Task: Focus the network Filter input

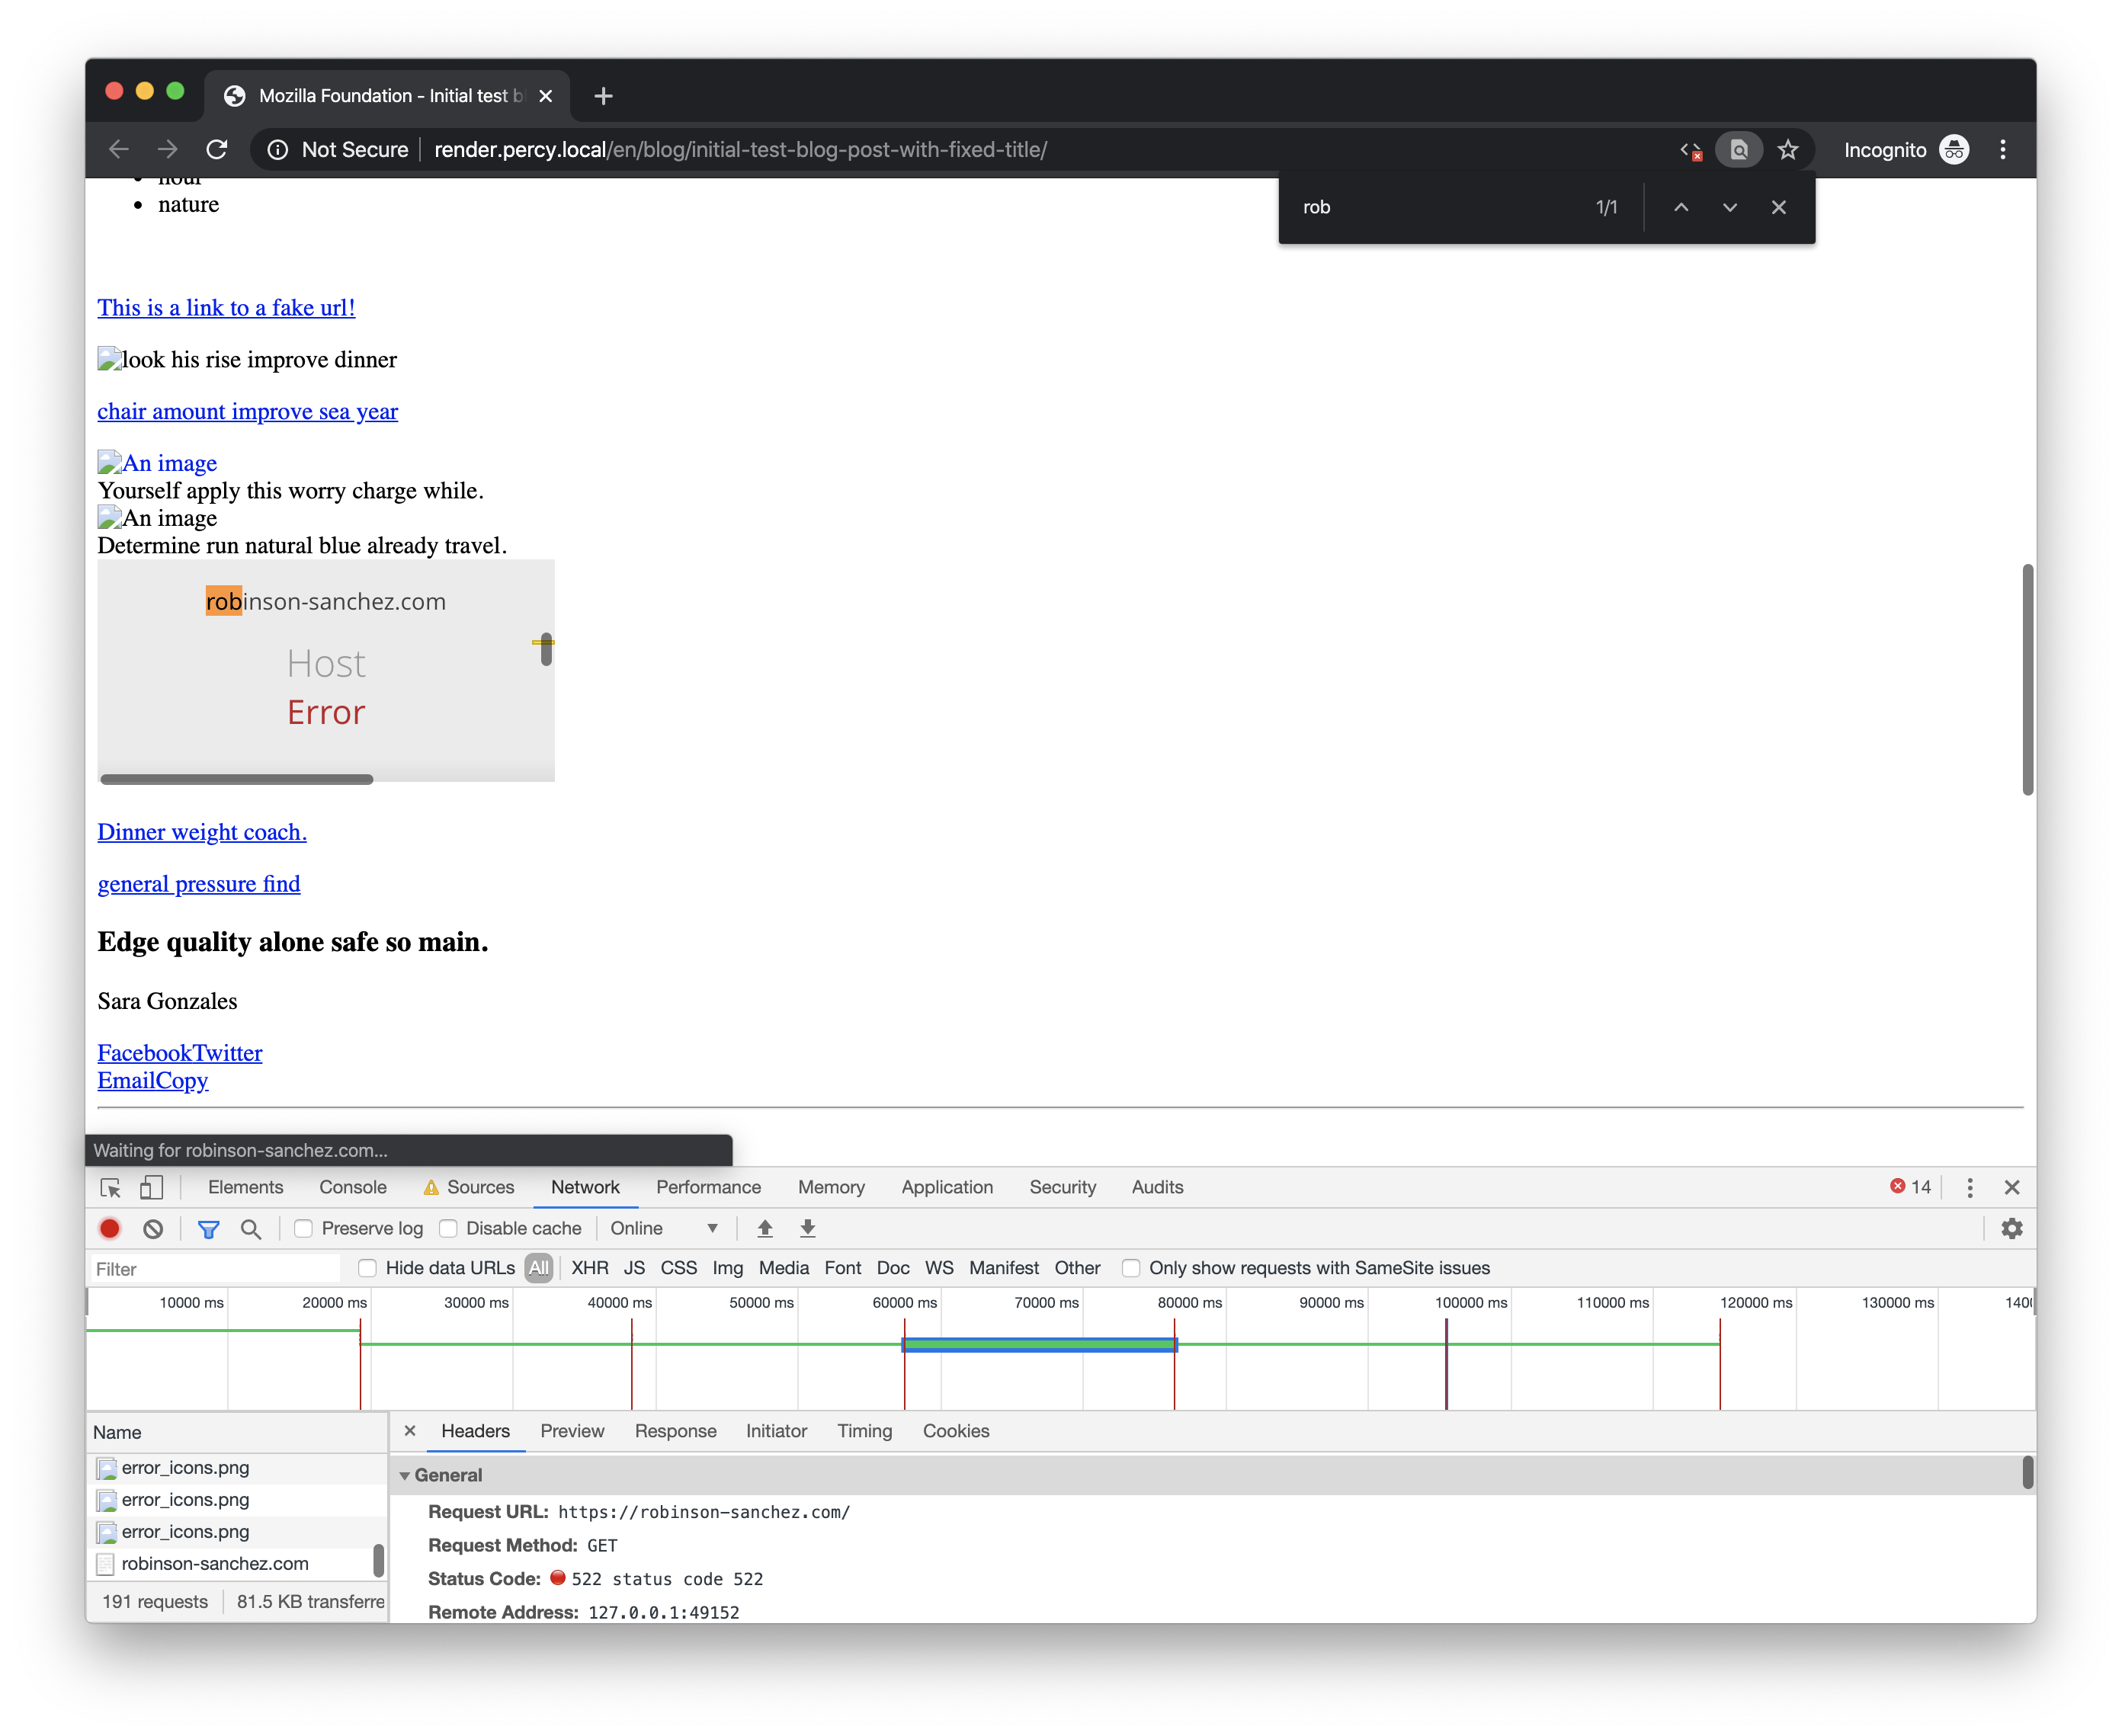Action: coord(215,1269)
